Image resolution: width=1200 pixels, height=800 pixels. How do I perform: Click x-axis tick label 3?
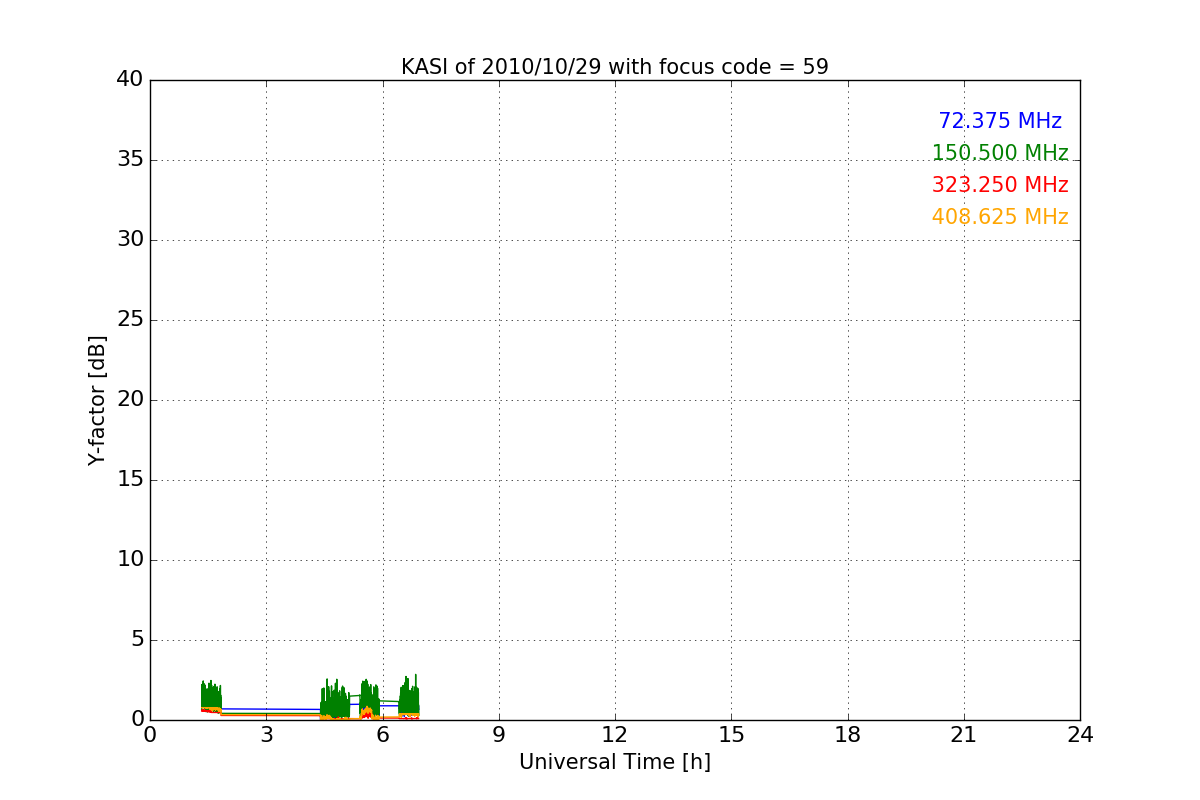(266, 735)
